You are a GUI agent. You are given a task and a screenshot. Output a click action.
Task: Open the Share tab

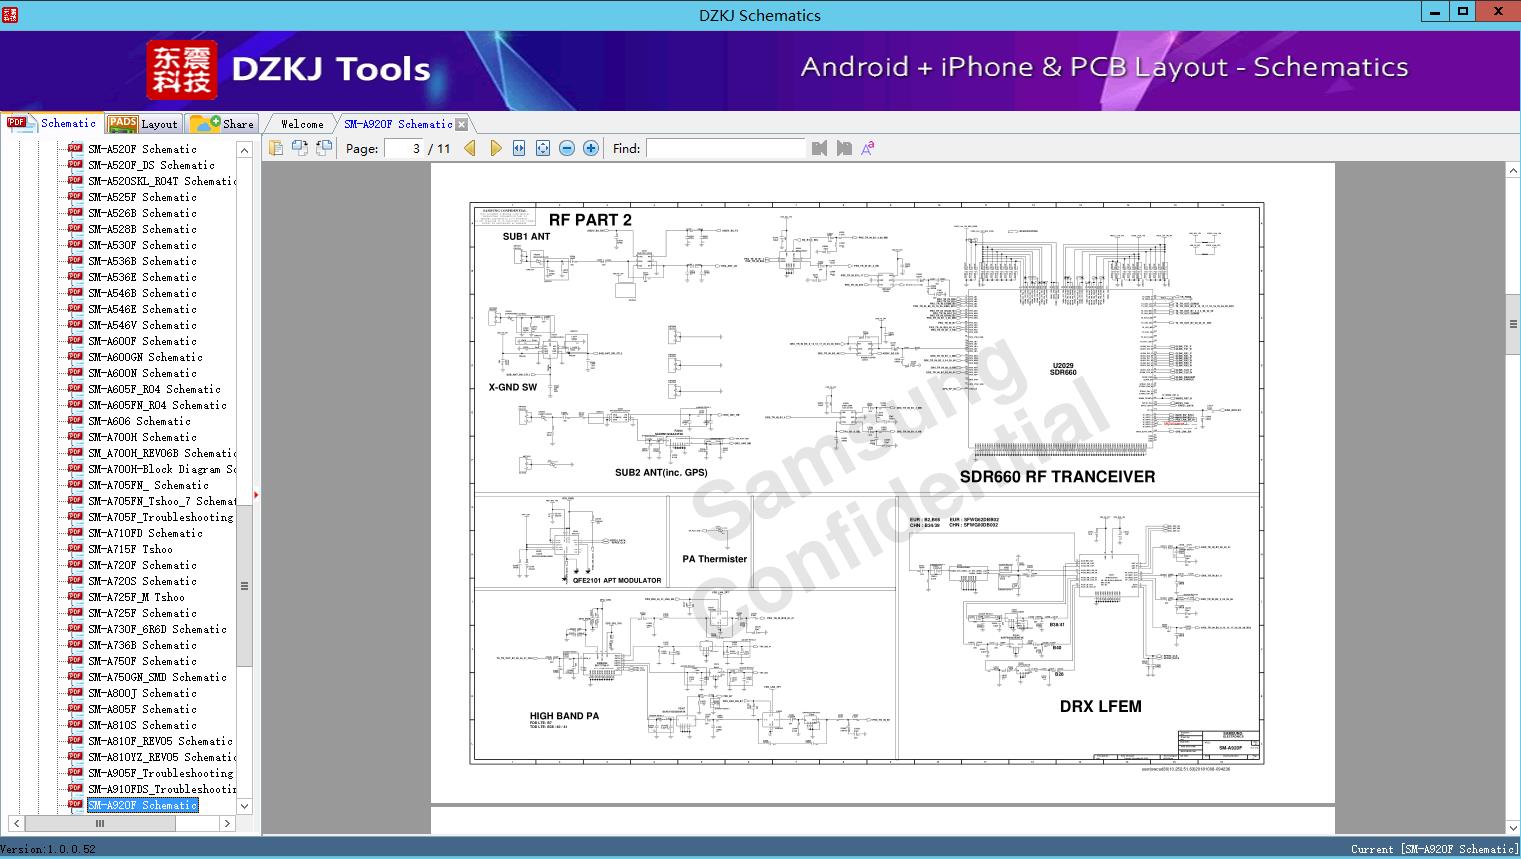(x=222, y=124)
